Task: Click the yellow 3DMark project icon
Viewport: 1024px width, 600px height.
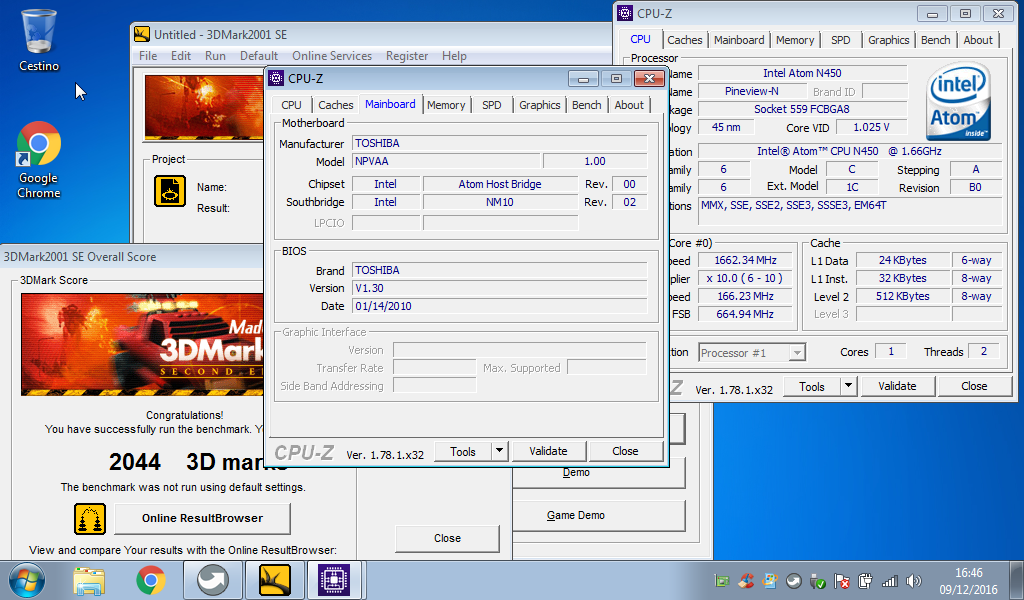Action: click(x=170, y=191)
